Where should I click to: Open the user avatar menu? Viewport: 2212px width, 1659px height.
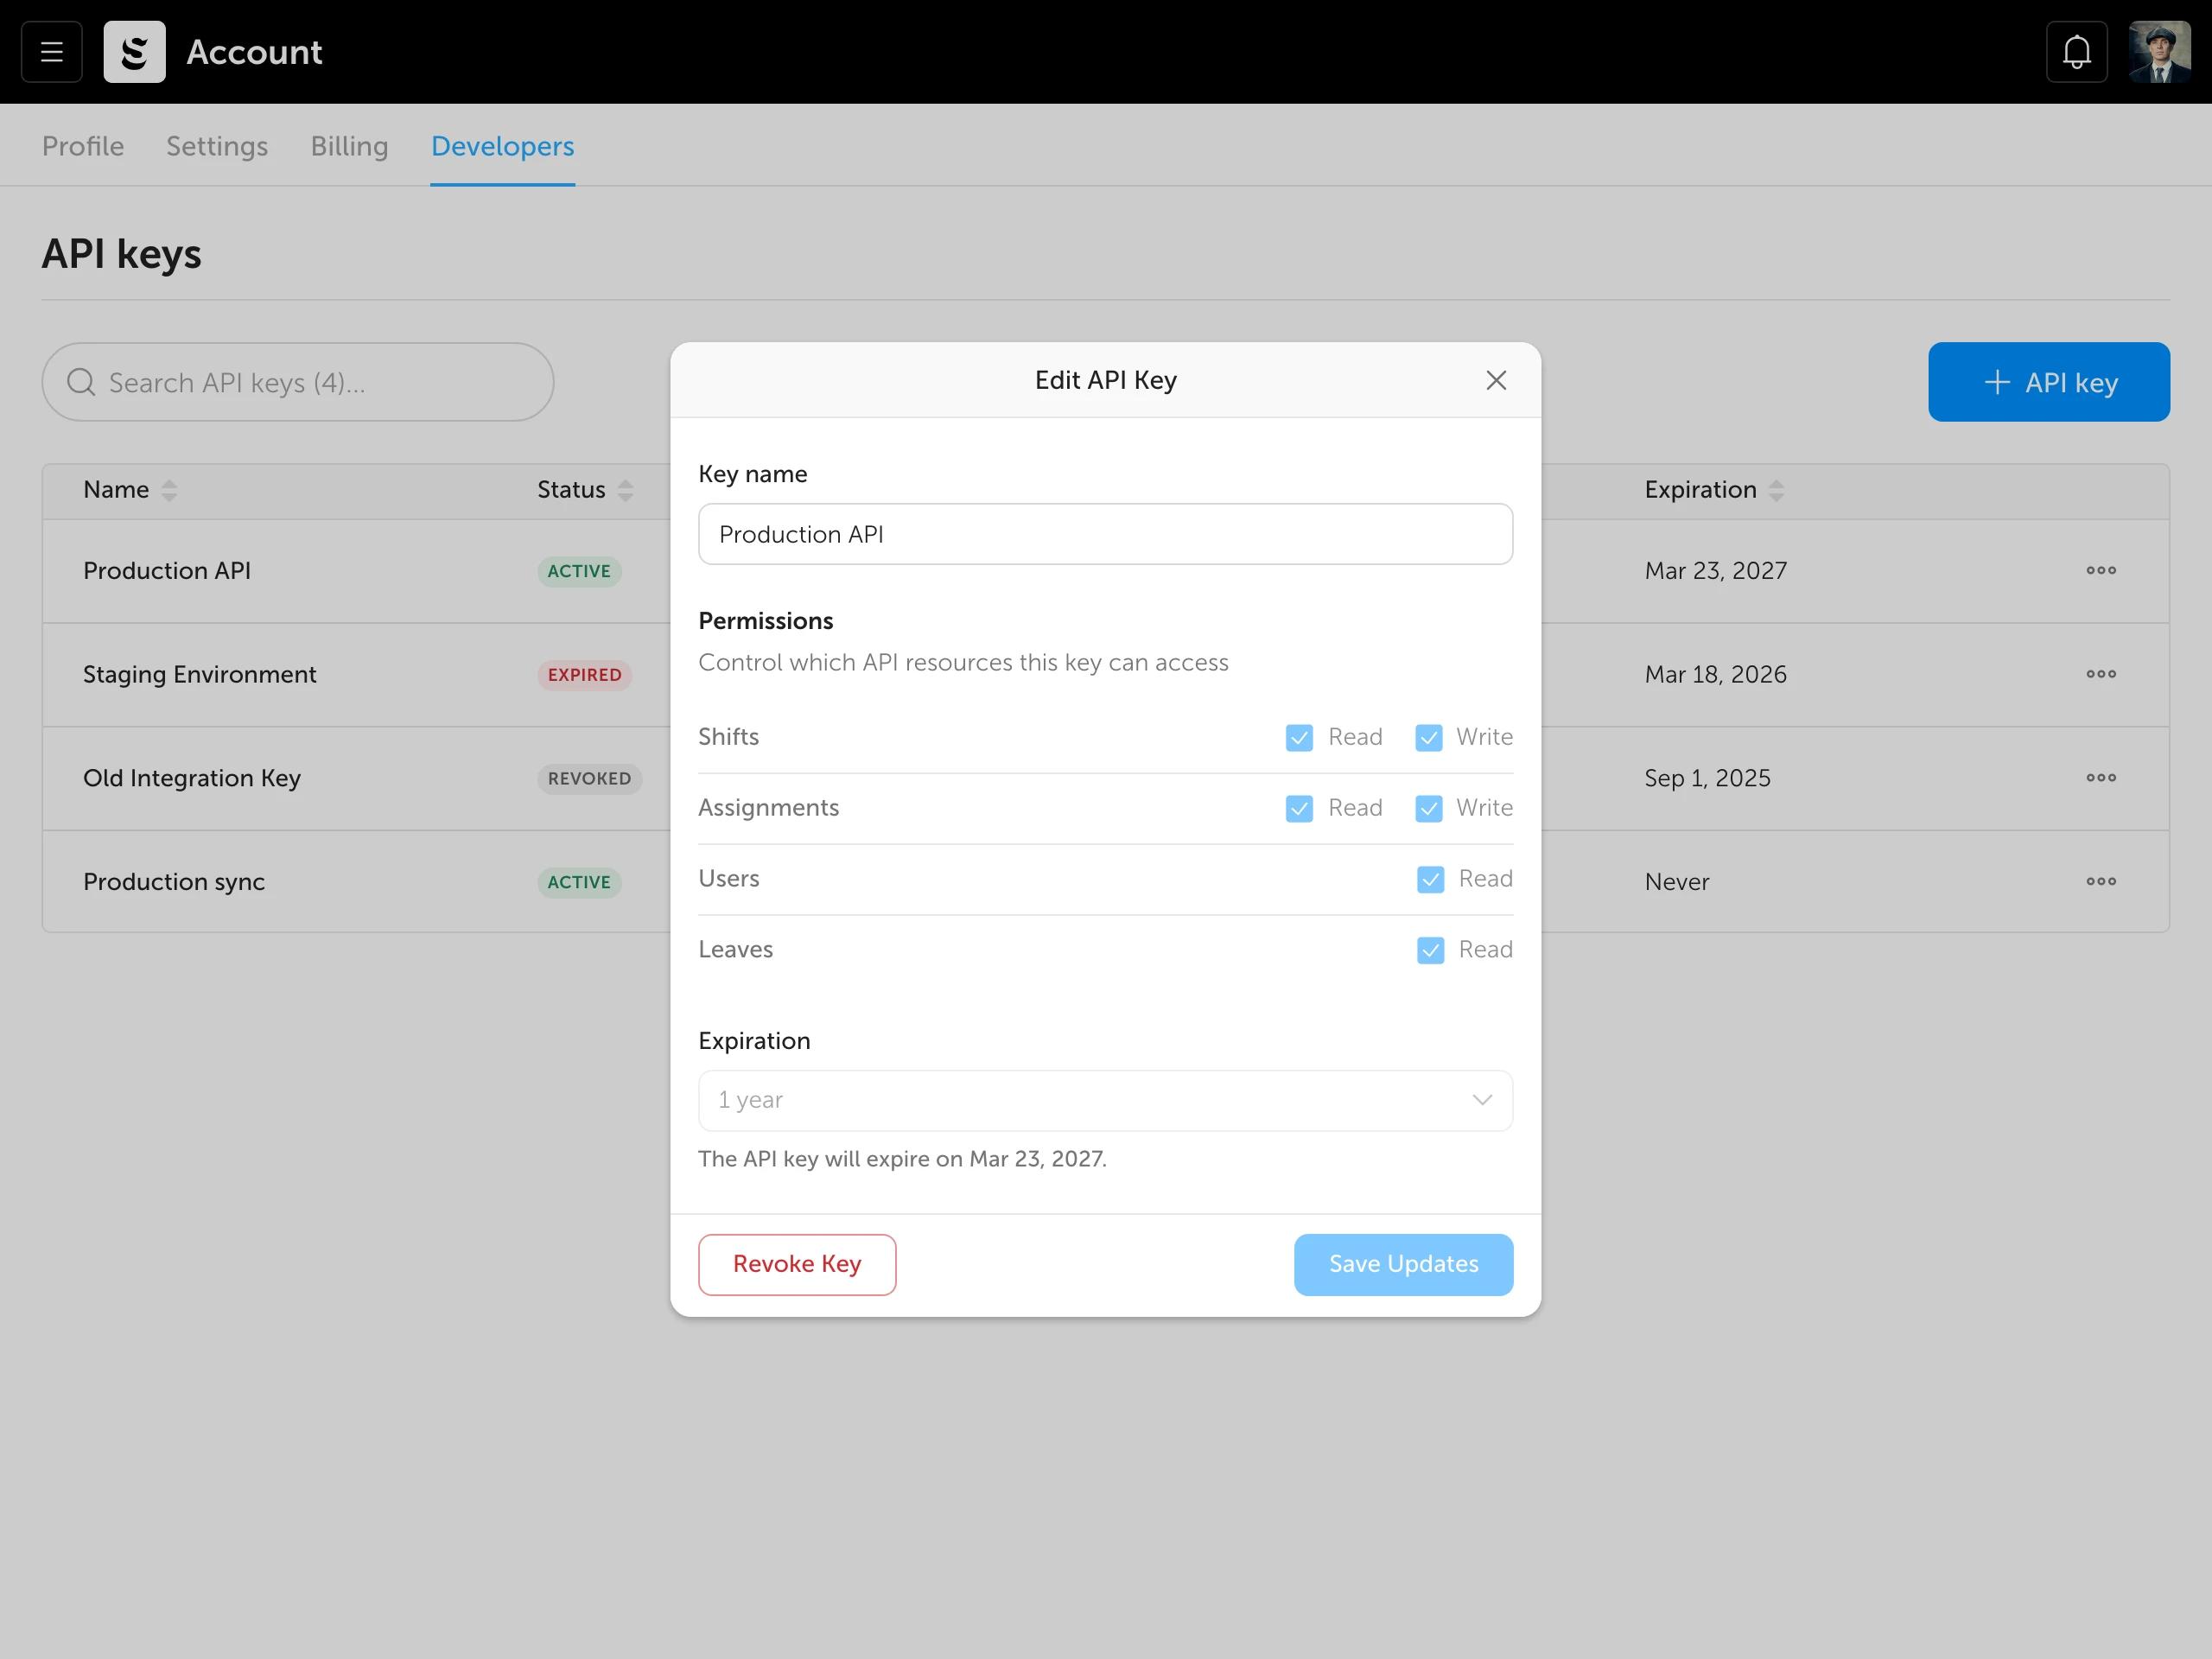(2159, 52)
